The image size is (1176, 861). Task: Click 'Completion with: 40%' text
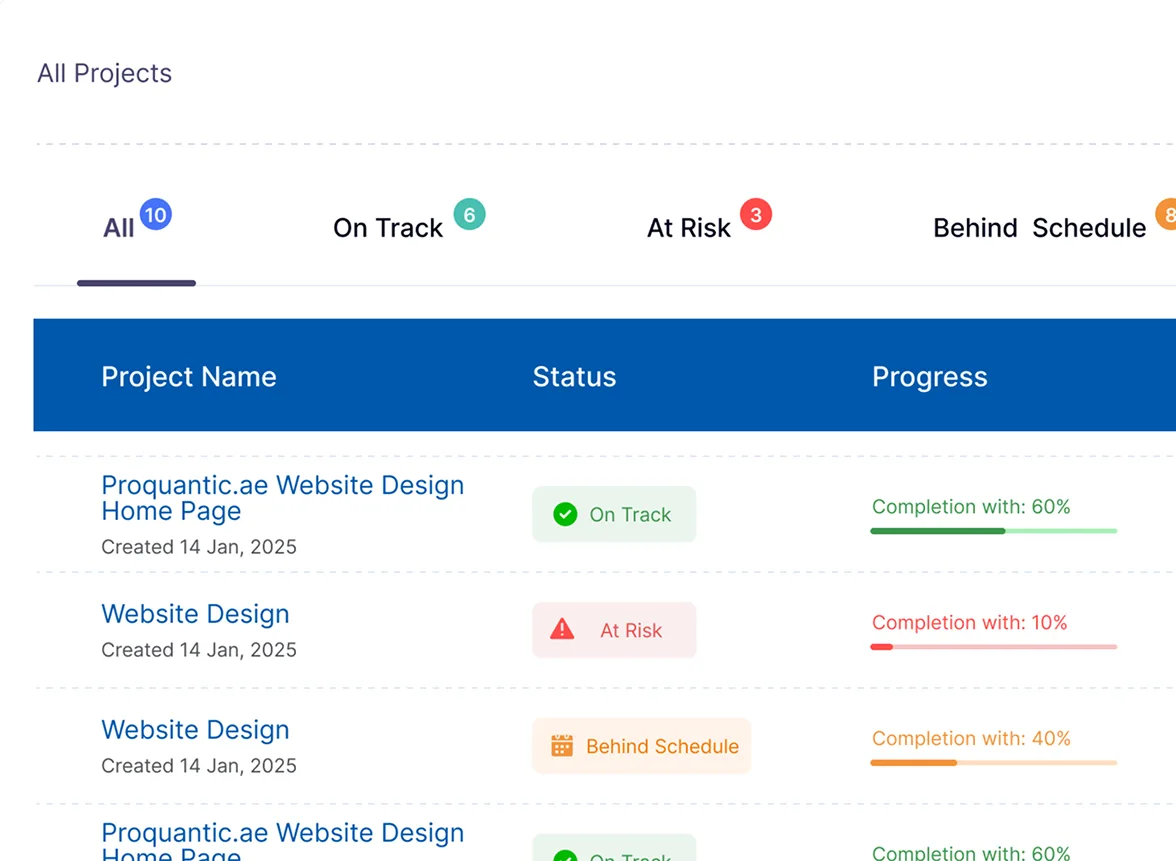pos(970,739)
